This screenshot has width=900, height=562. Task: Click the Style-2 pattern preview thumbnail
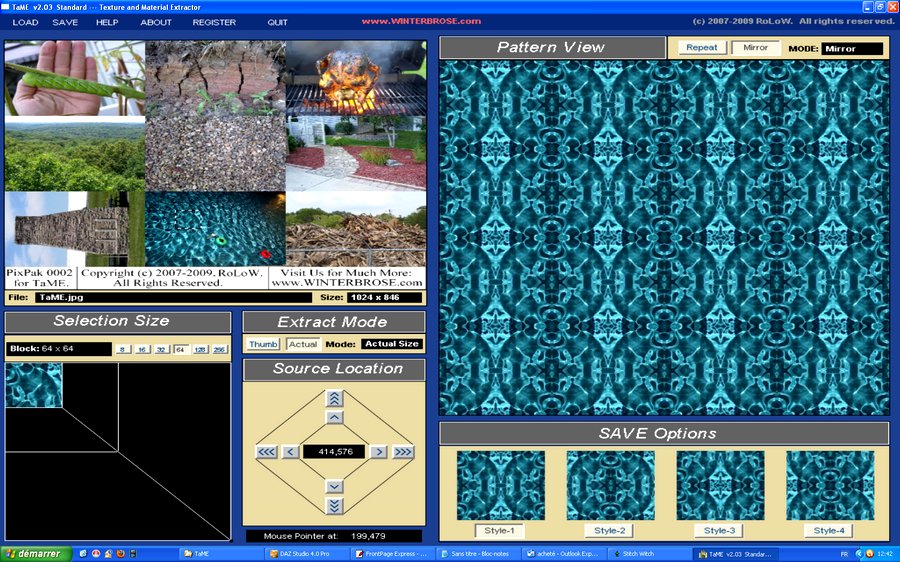click(x=610, y=486)
